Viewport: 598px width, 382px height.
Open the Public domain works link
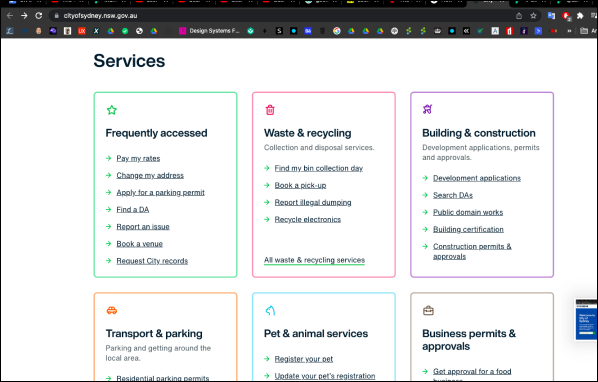[x=468, y=212]
